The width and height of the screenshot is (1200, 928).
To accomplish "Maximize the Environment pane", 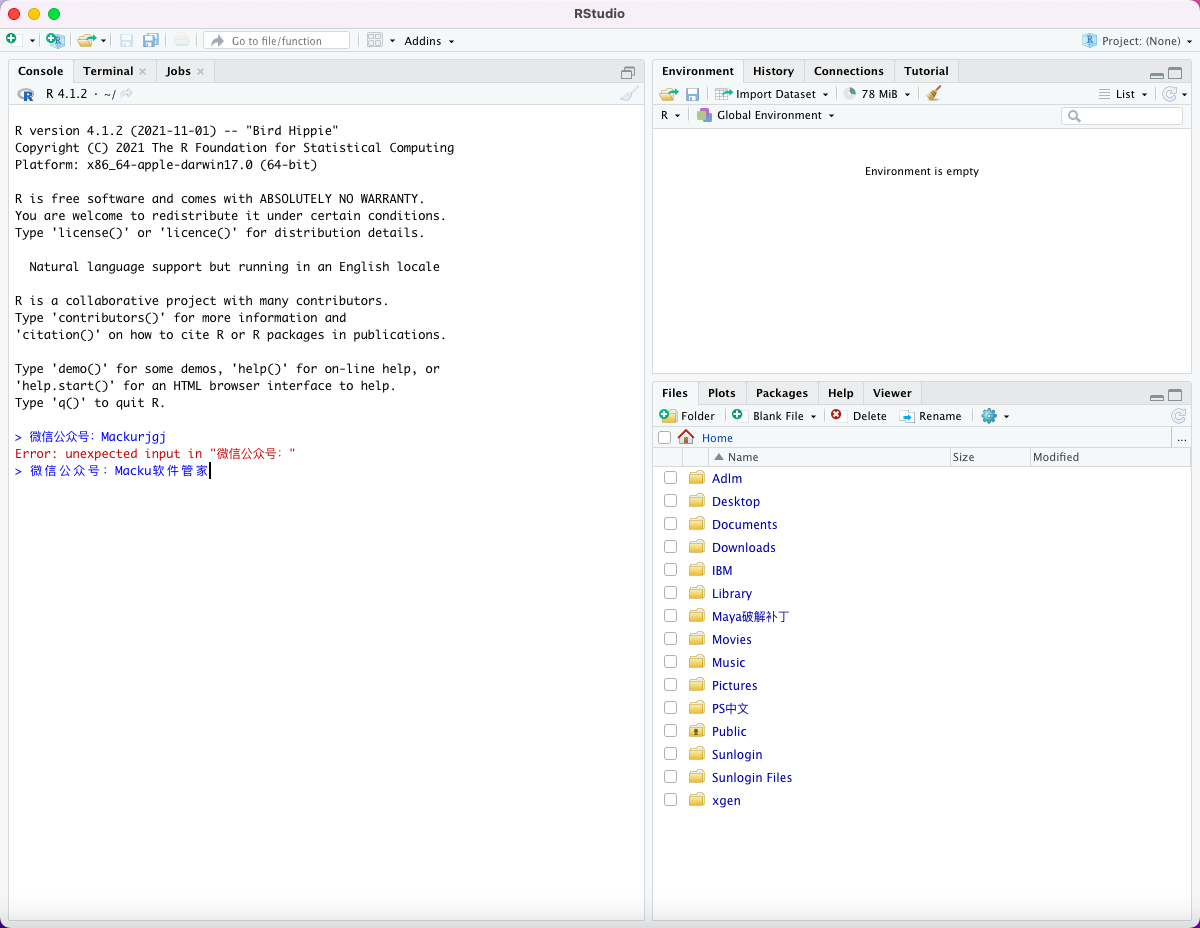I will pyautogui.click(x=1175, y=73).
